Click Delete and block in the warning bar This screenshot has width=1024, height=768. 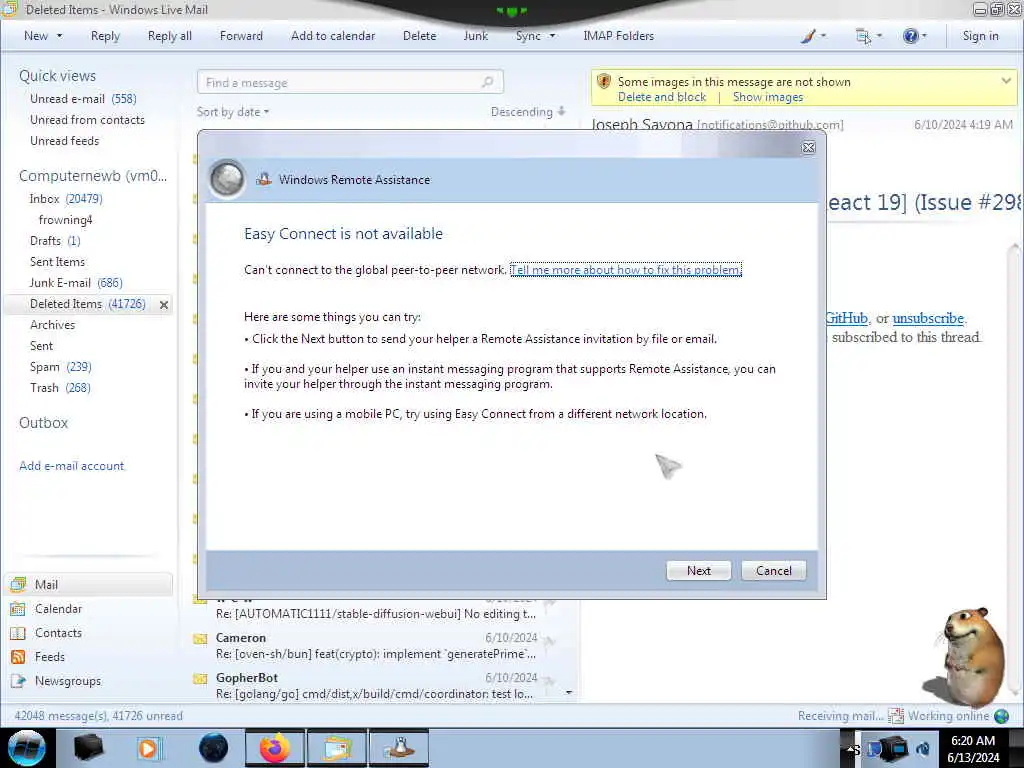pyautogui.click(x=662, y=97)
